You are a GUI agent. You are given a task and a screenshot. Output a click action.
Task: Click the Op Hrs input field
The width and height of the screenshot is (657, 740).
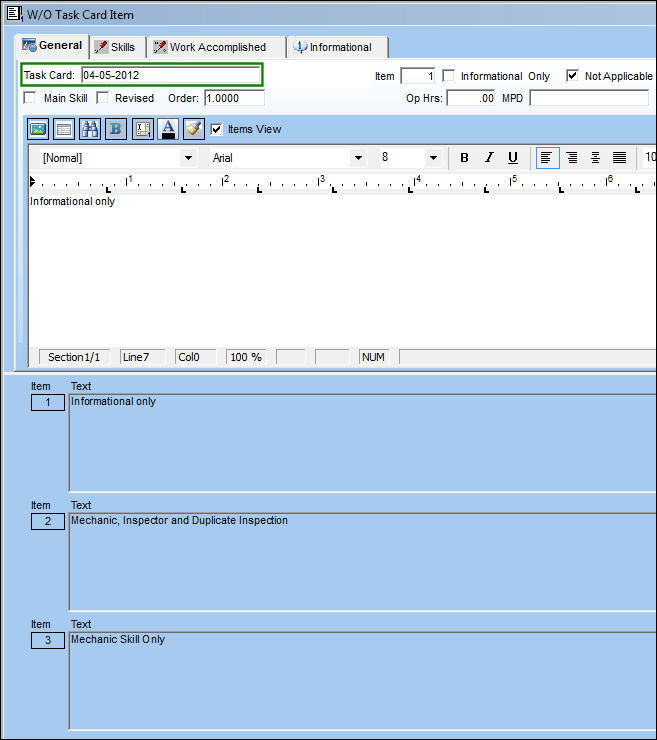(471, 98)
